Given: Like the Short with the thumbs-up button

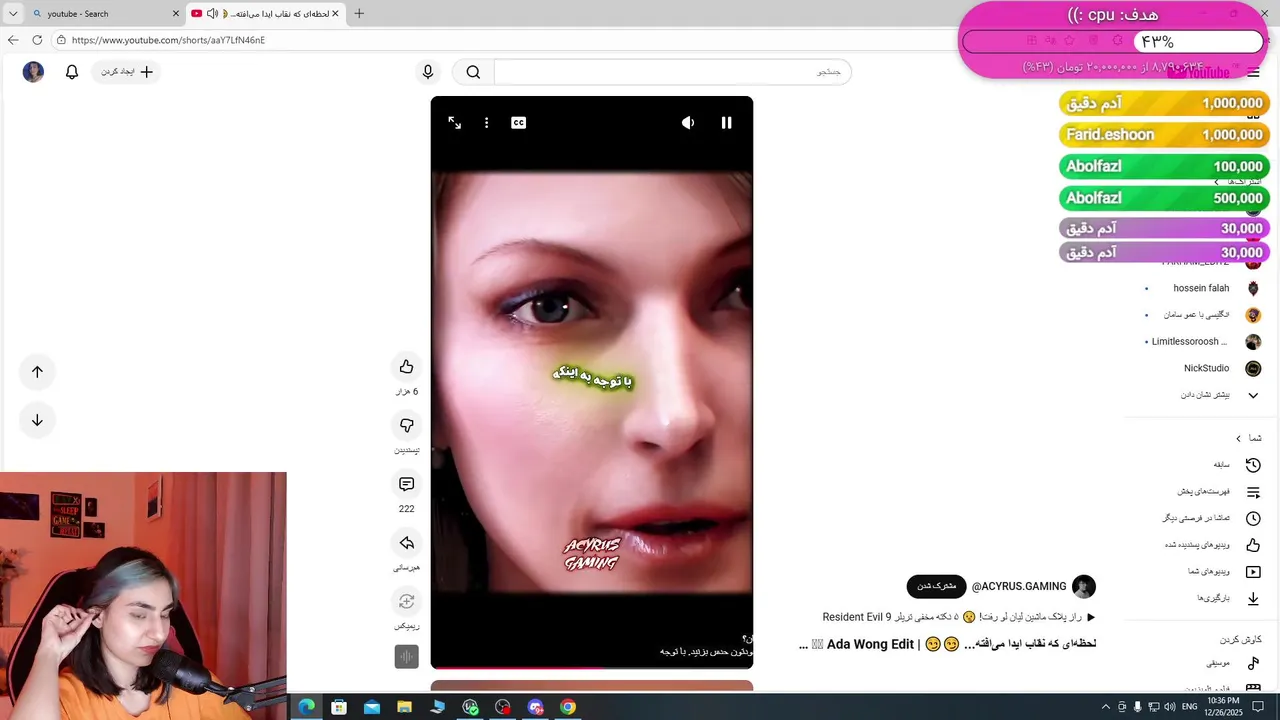Looking at the screenshot, I should click(406, 367).
